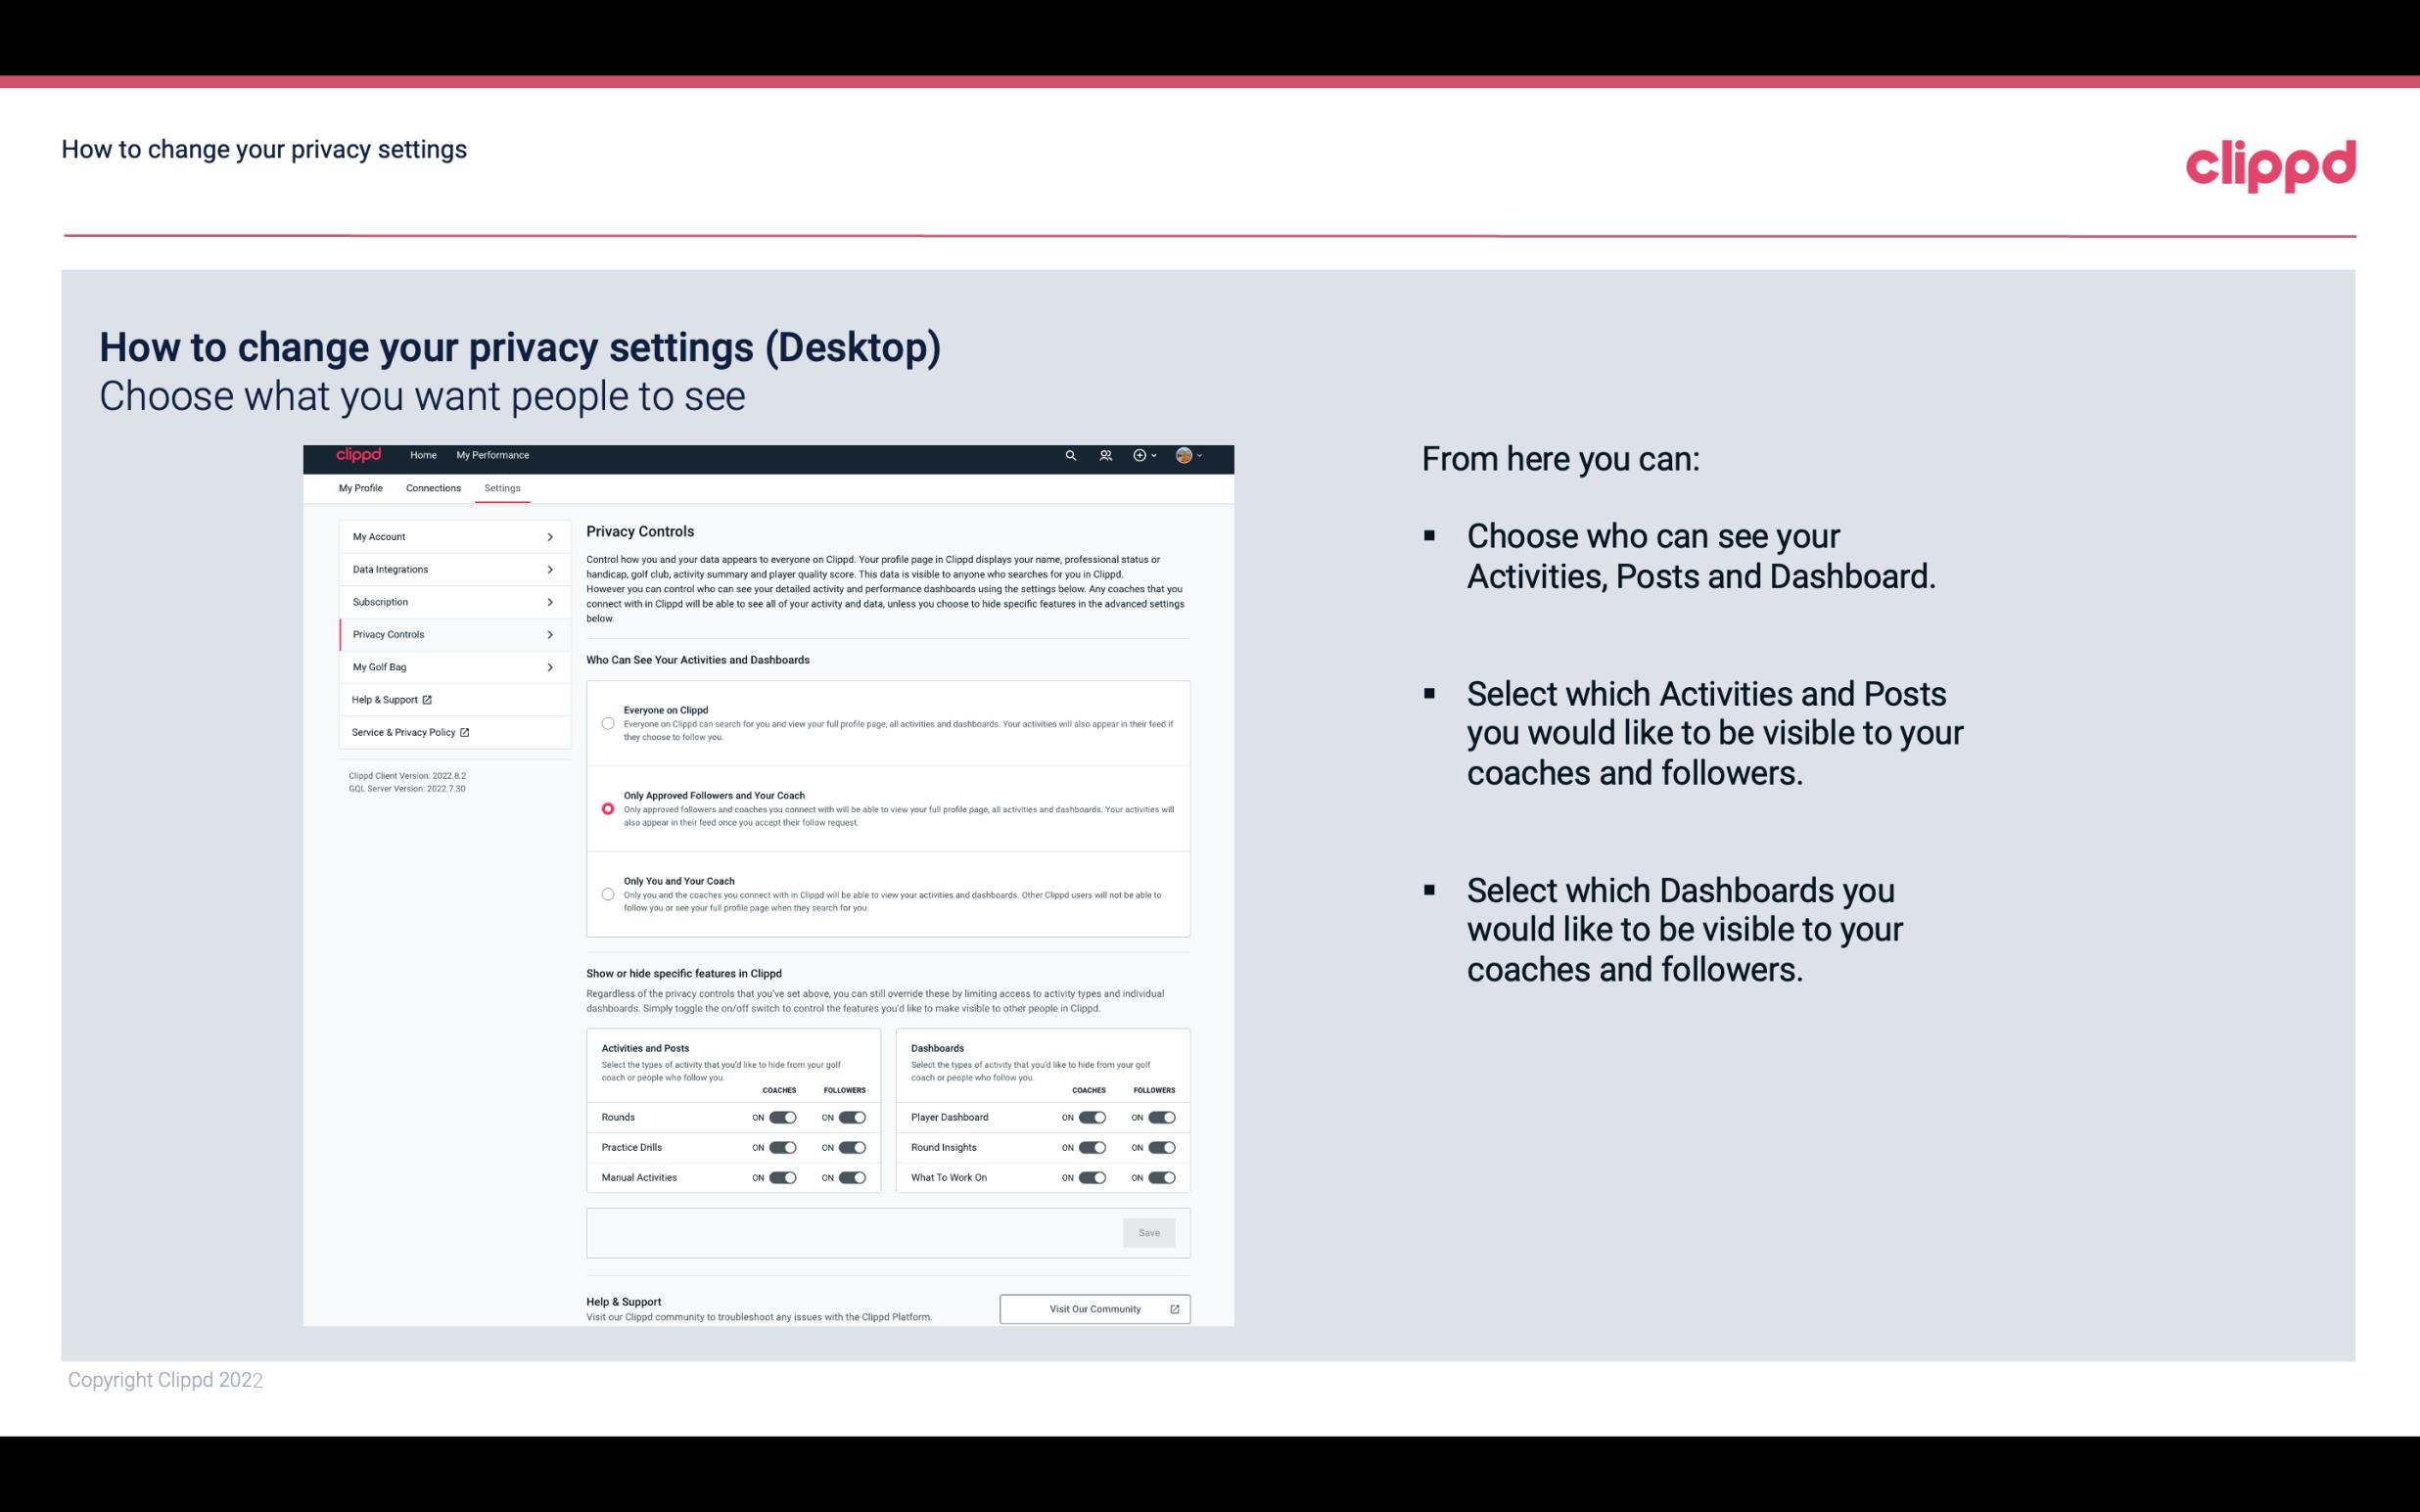2420x1512 pixels.
Task: Click the search icon in the top bar
Action: point(1070,455)
